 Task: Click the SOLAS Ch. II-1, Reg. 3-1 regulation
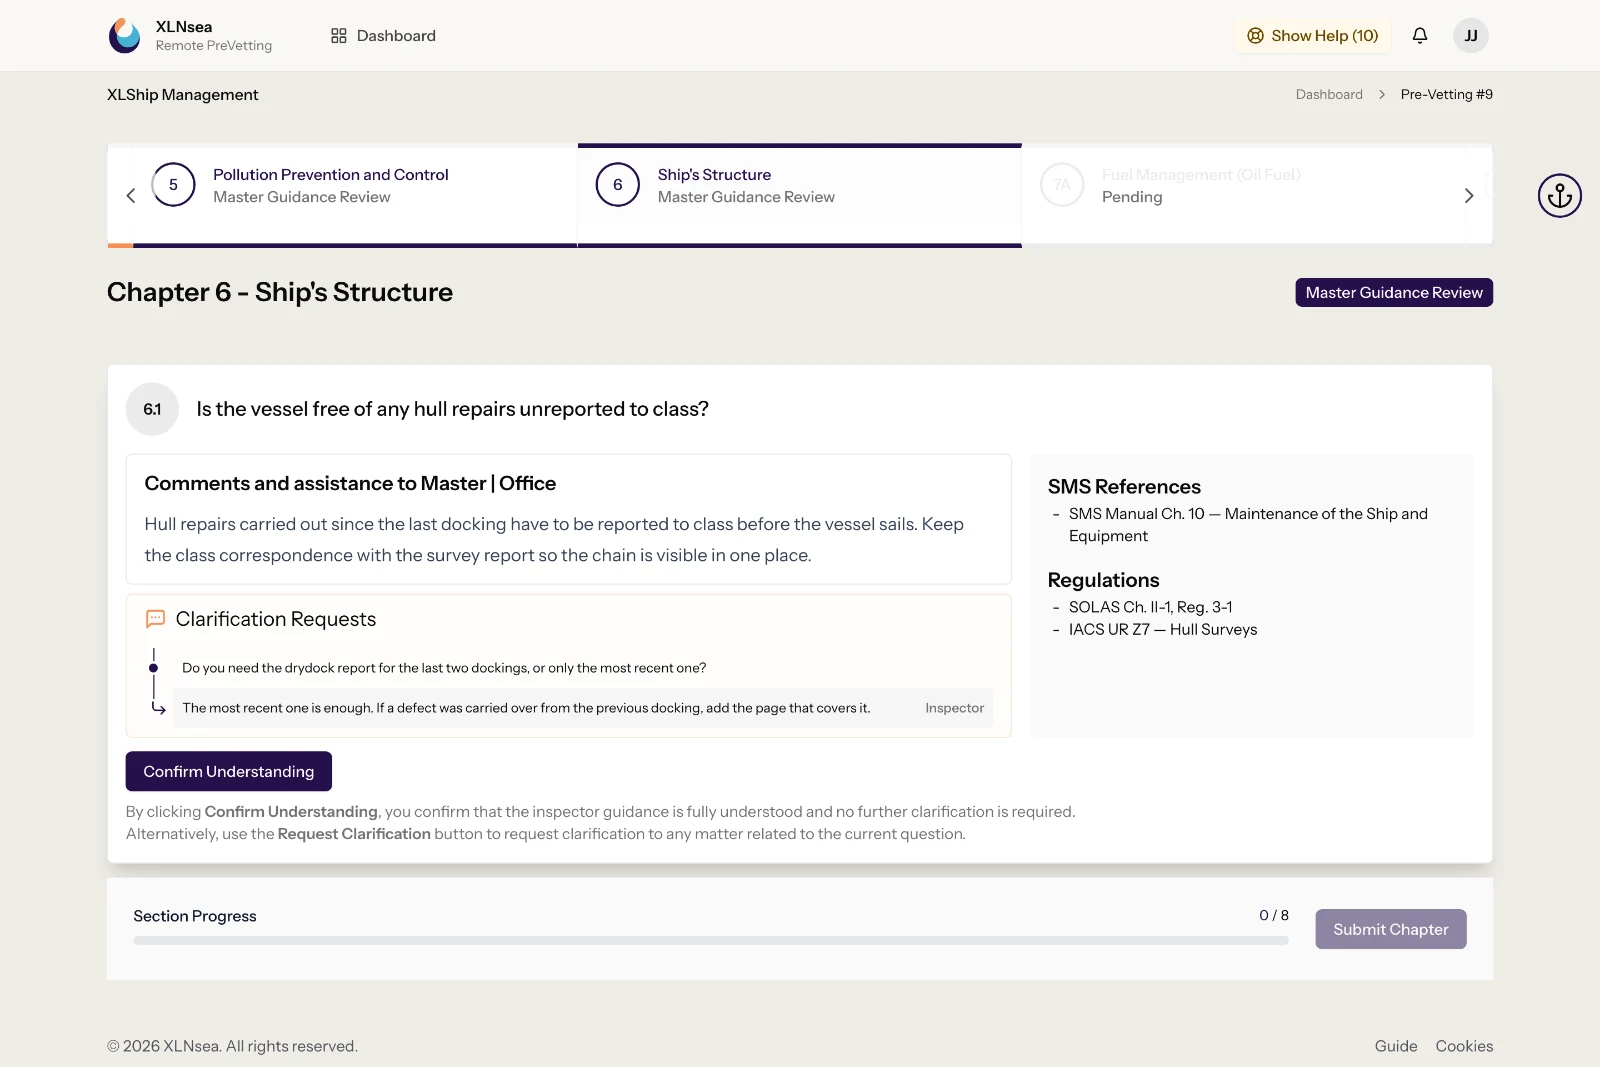(x=1150, y=607)
